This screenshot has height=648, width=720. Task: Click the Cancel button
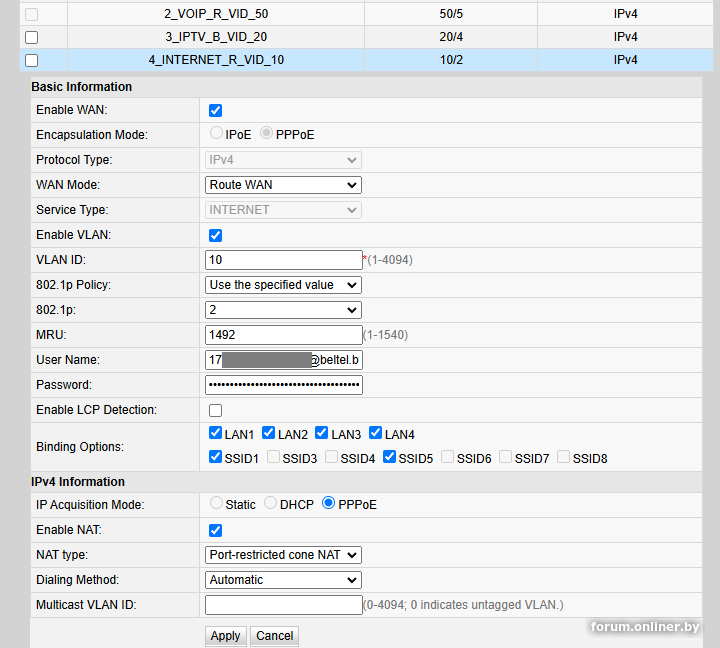coord(274,636)
